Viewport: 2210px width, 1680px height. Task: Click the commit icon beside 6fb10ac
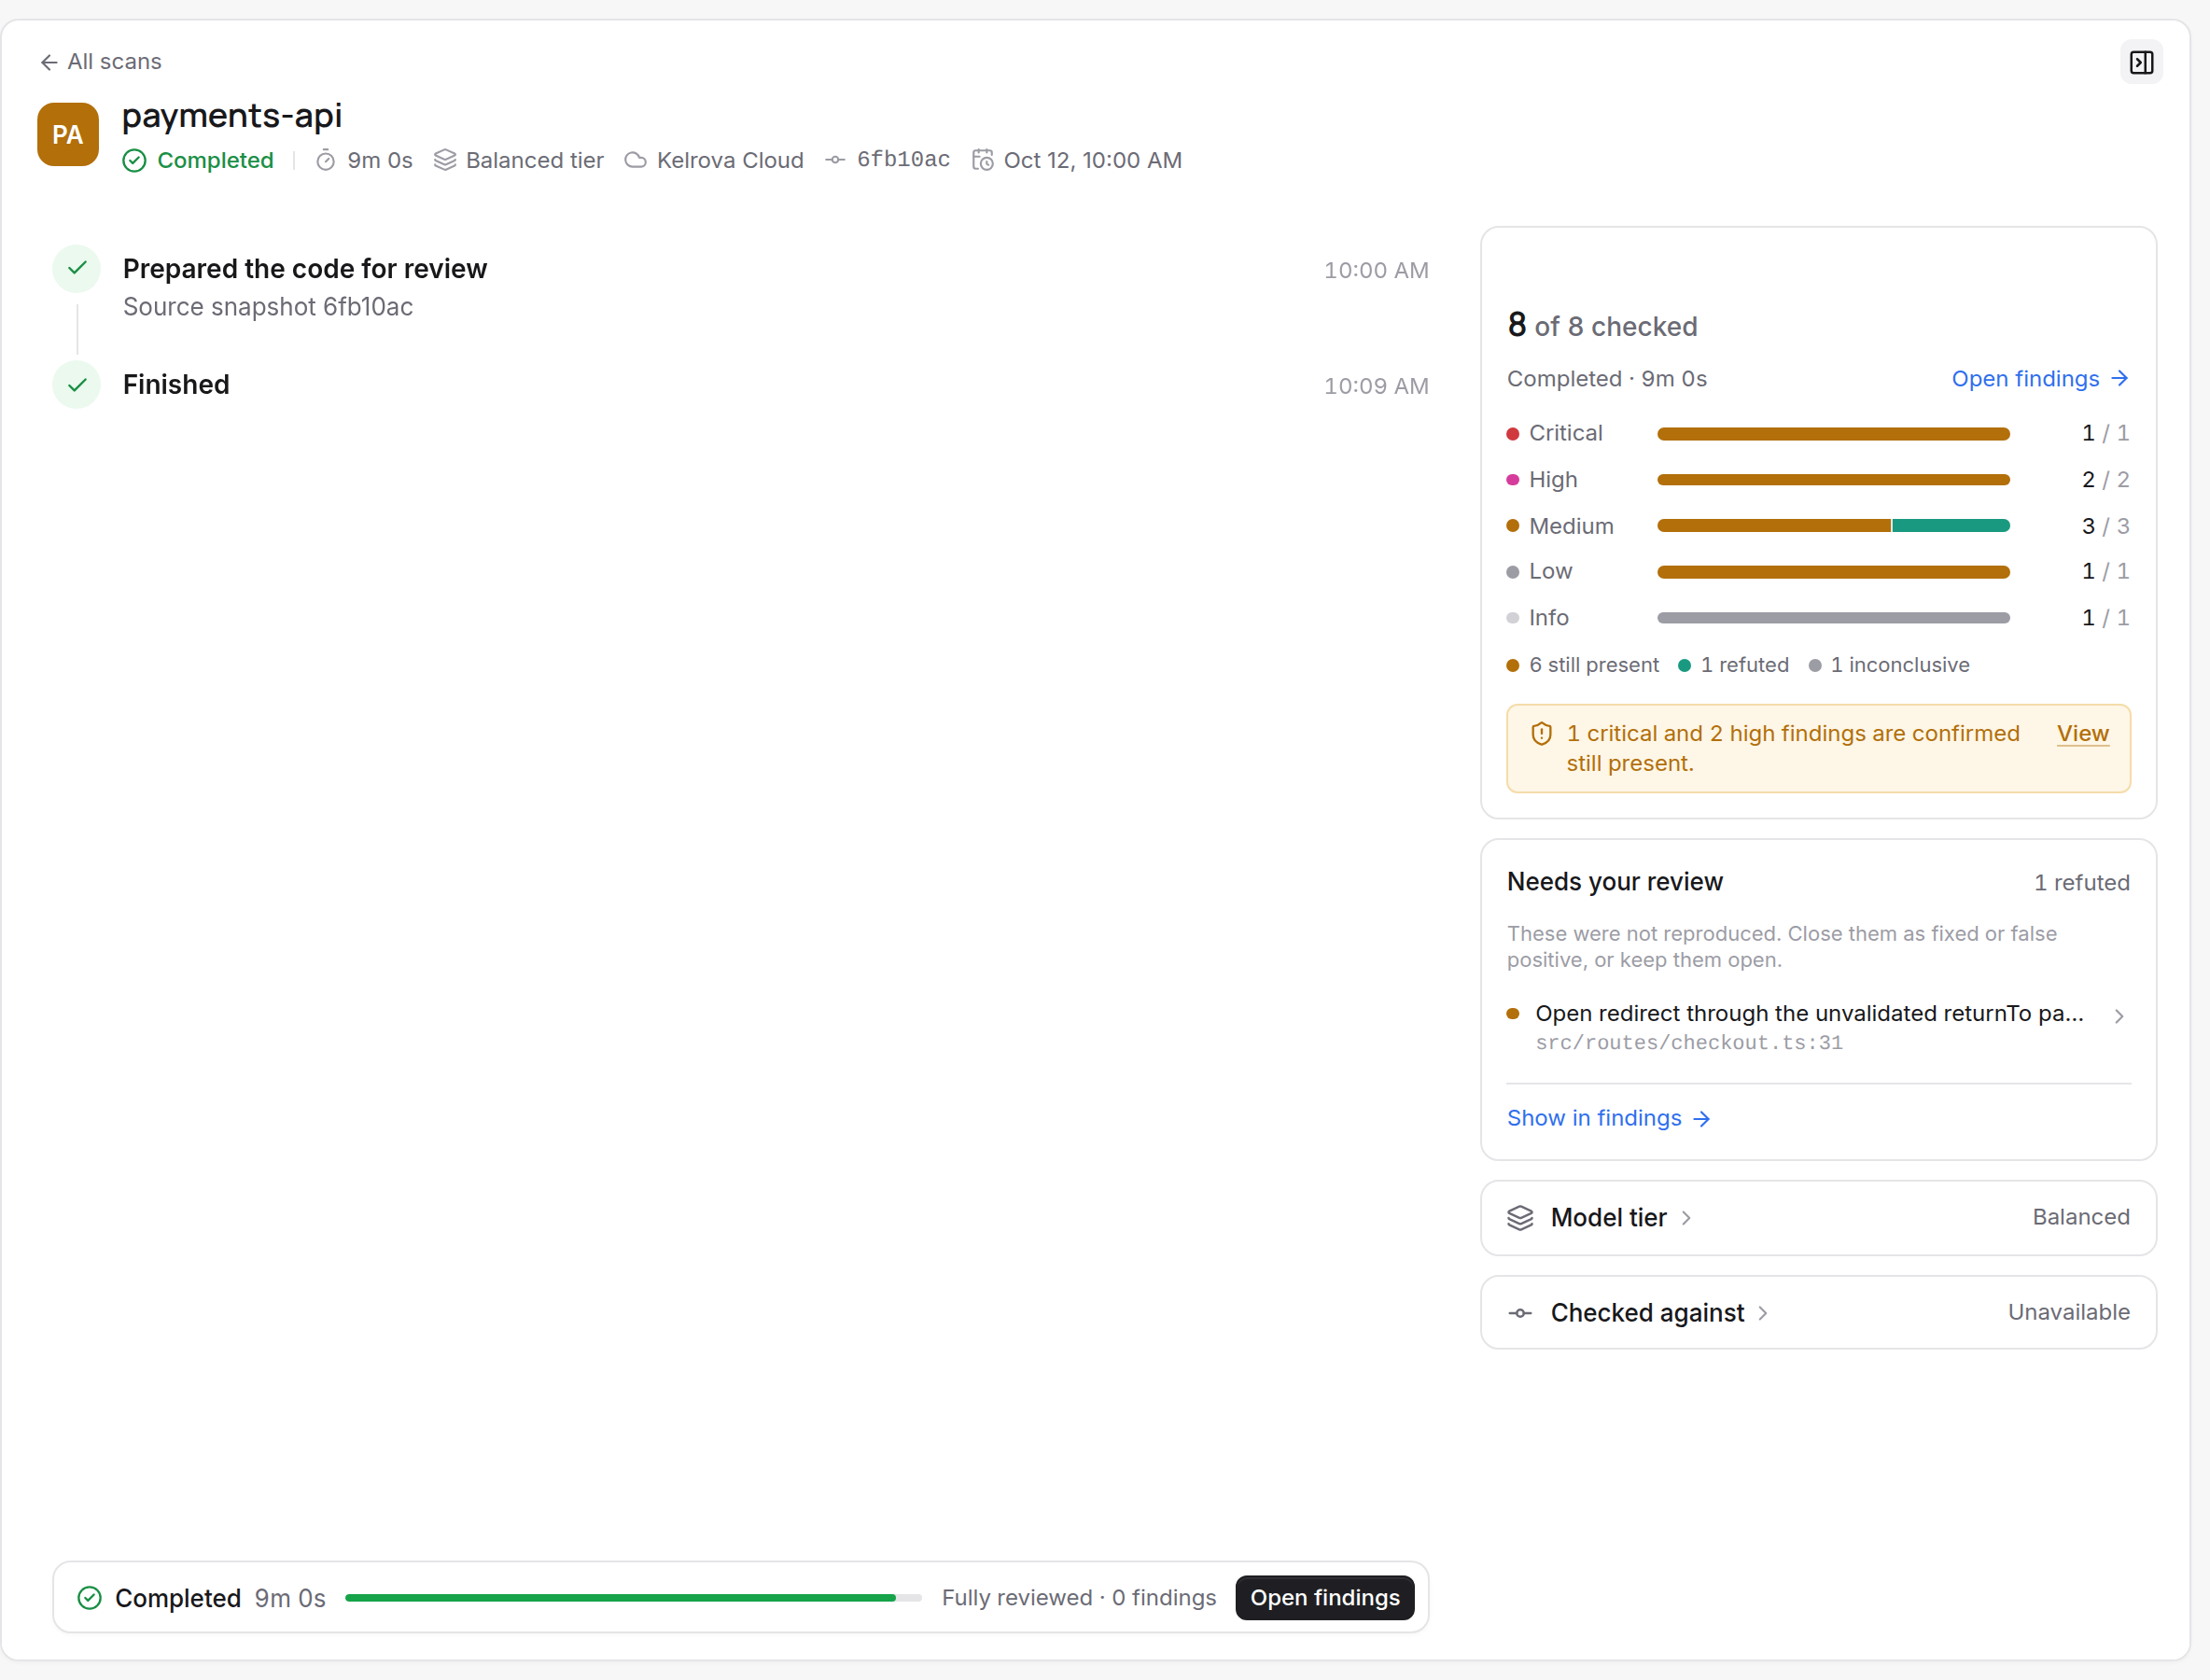[x=835, y=160]
